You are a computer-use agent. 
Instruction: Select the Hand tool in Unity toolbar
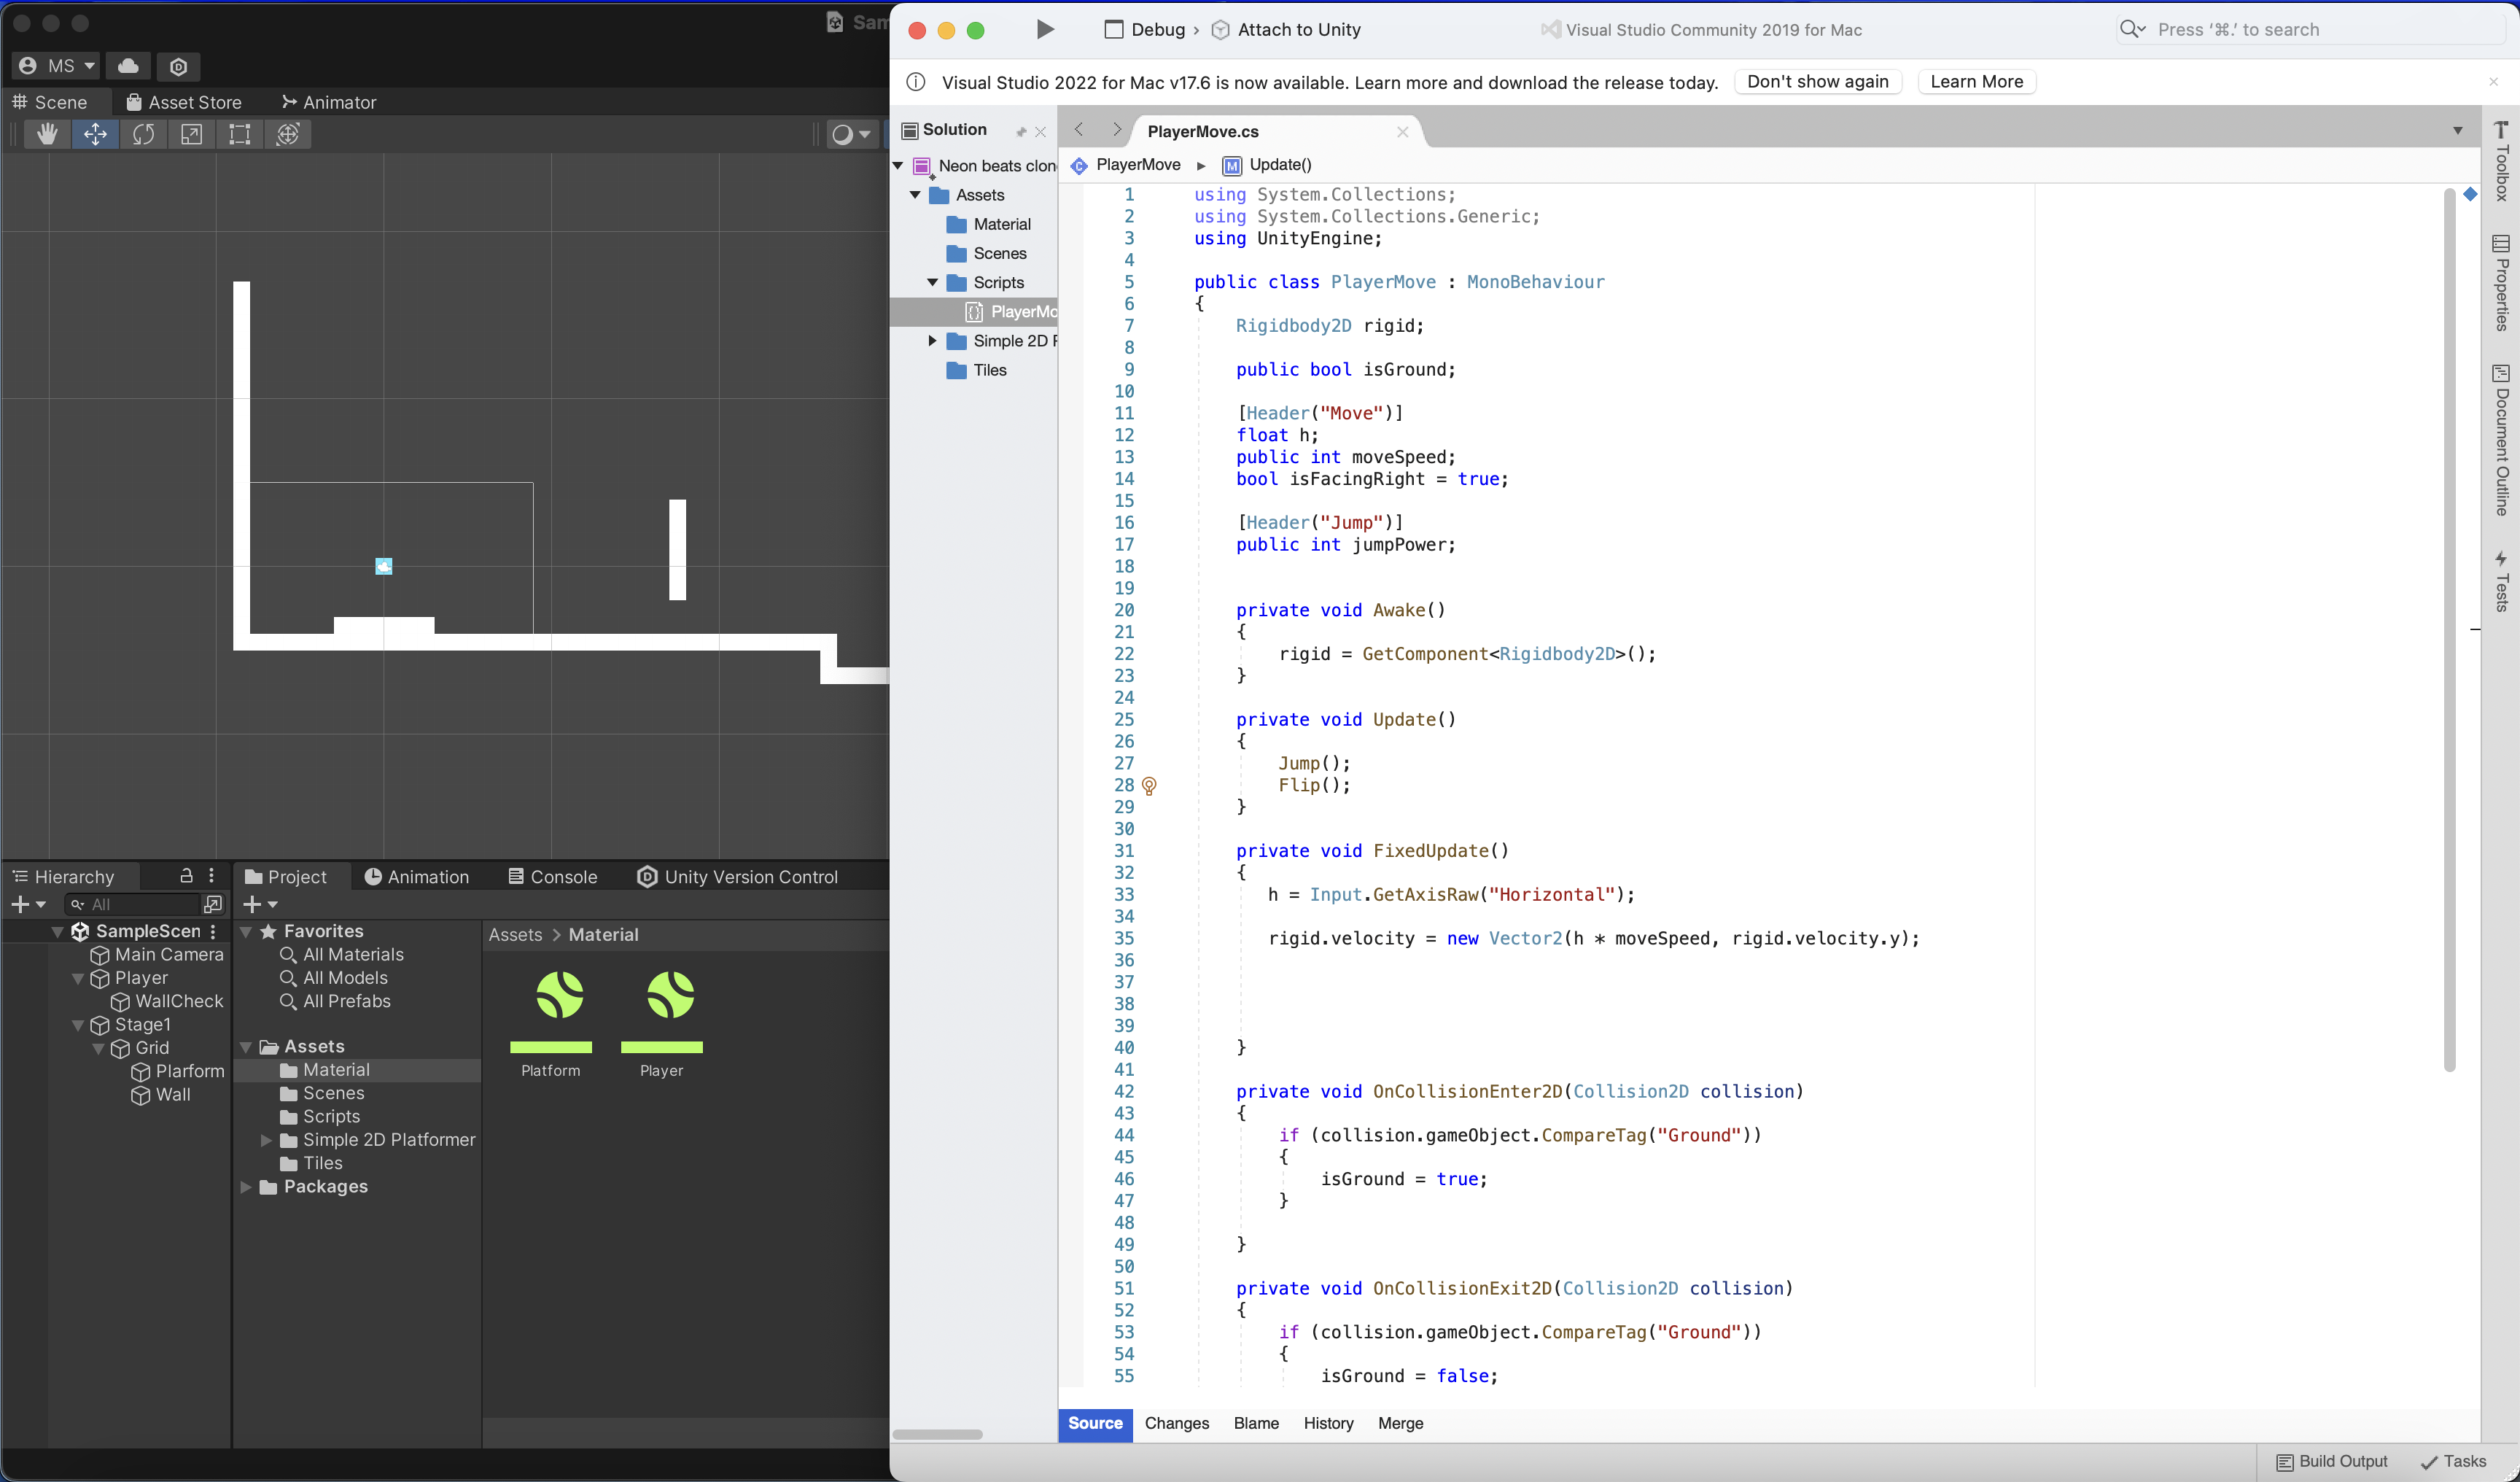click(46, 134)
